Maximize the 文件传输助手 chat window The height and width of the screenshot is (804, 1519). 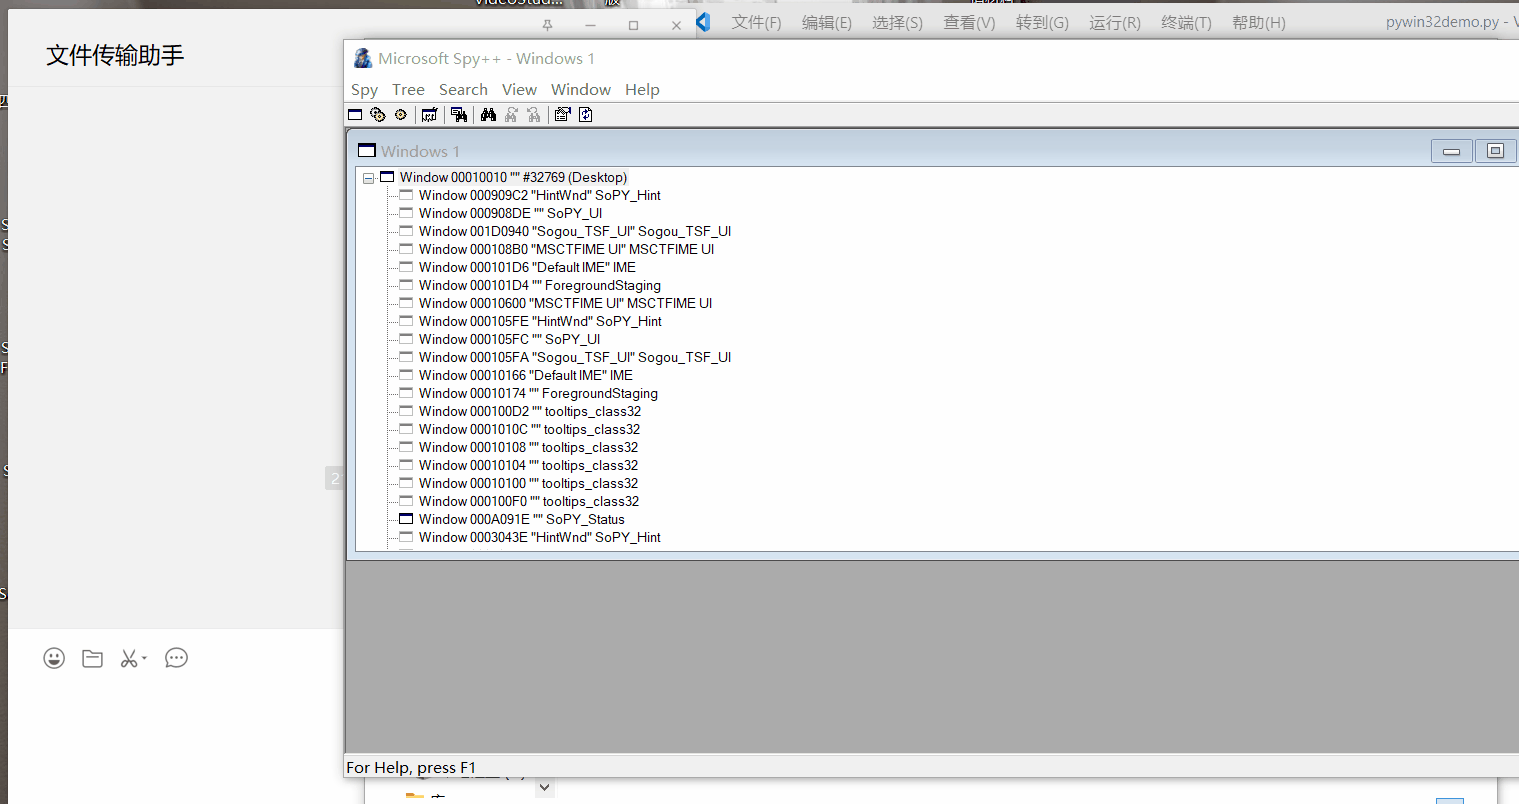coord(633,25)
